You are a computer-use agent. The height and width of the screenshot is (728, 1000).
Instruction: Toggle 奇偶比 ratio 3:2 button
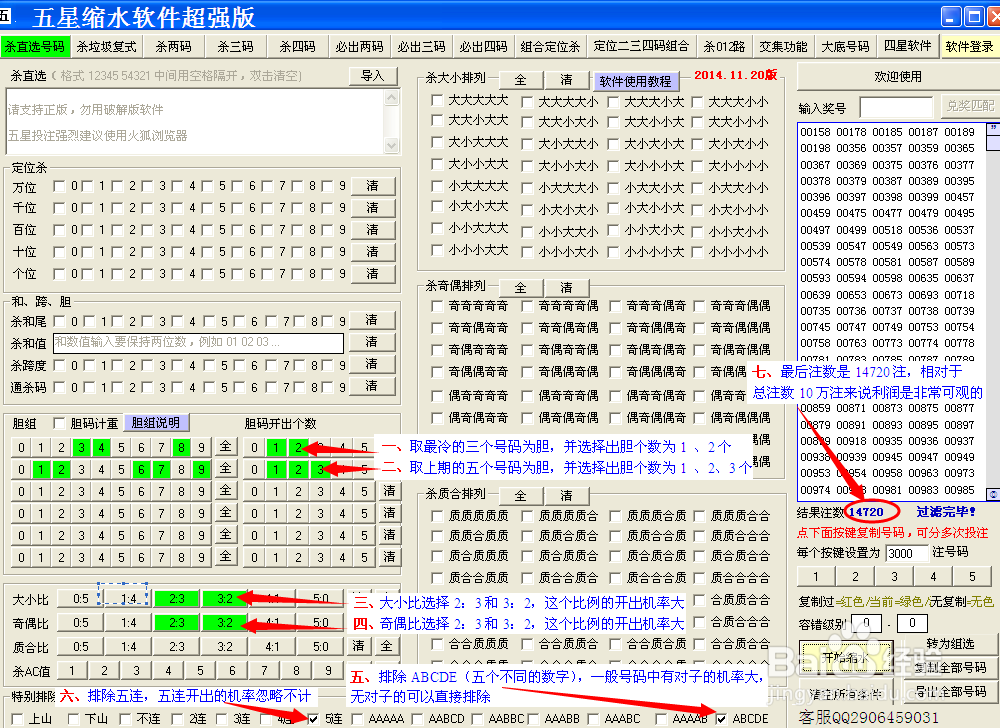coord(224,623)
